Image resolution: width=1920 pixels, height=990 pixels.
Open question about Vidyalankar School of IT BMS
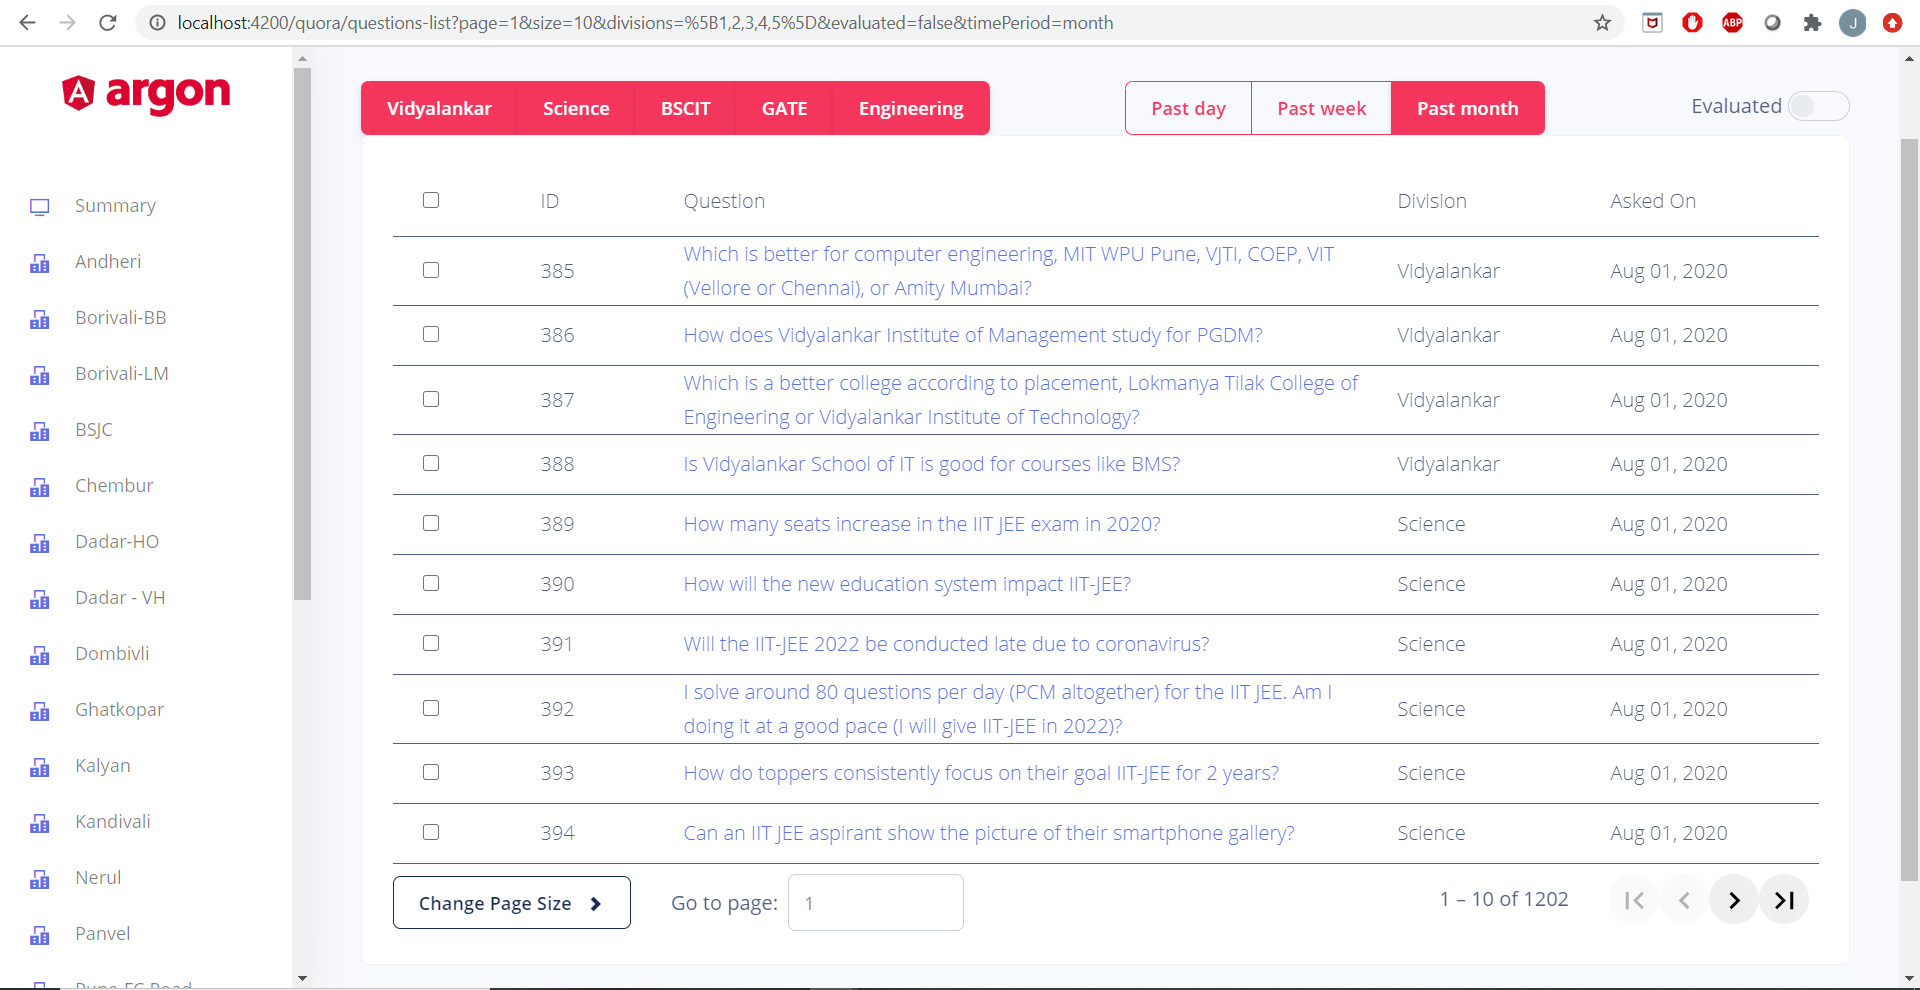(x=931, y=464)
